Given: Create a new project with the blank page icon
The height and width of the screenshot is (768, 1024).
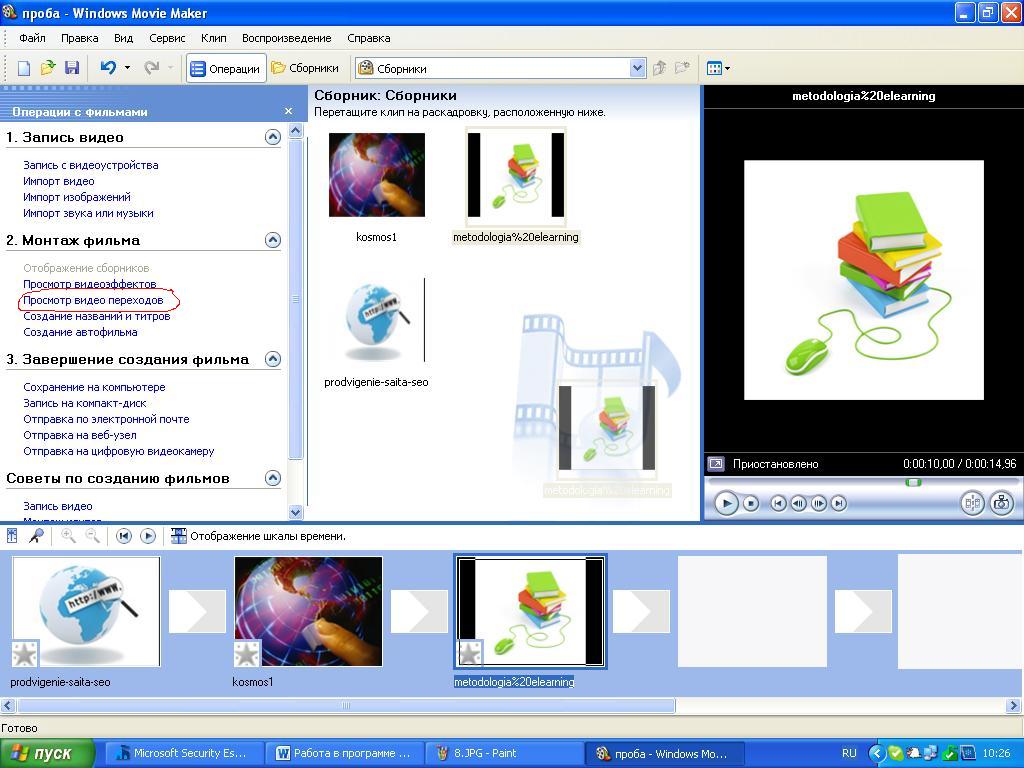Looking at the screenshot, I should click(24, 68).
